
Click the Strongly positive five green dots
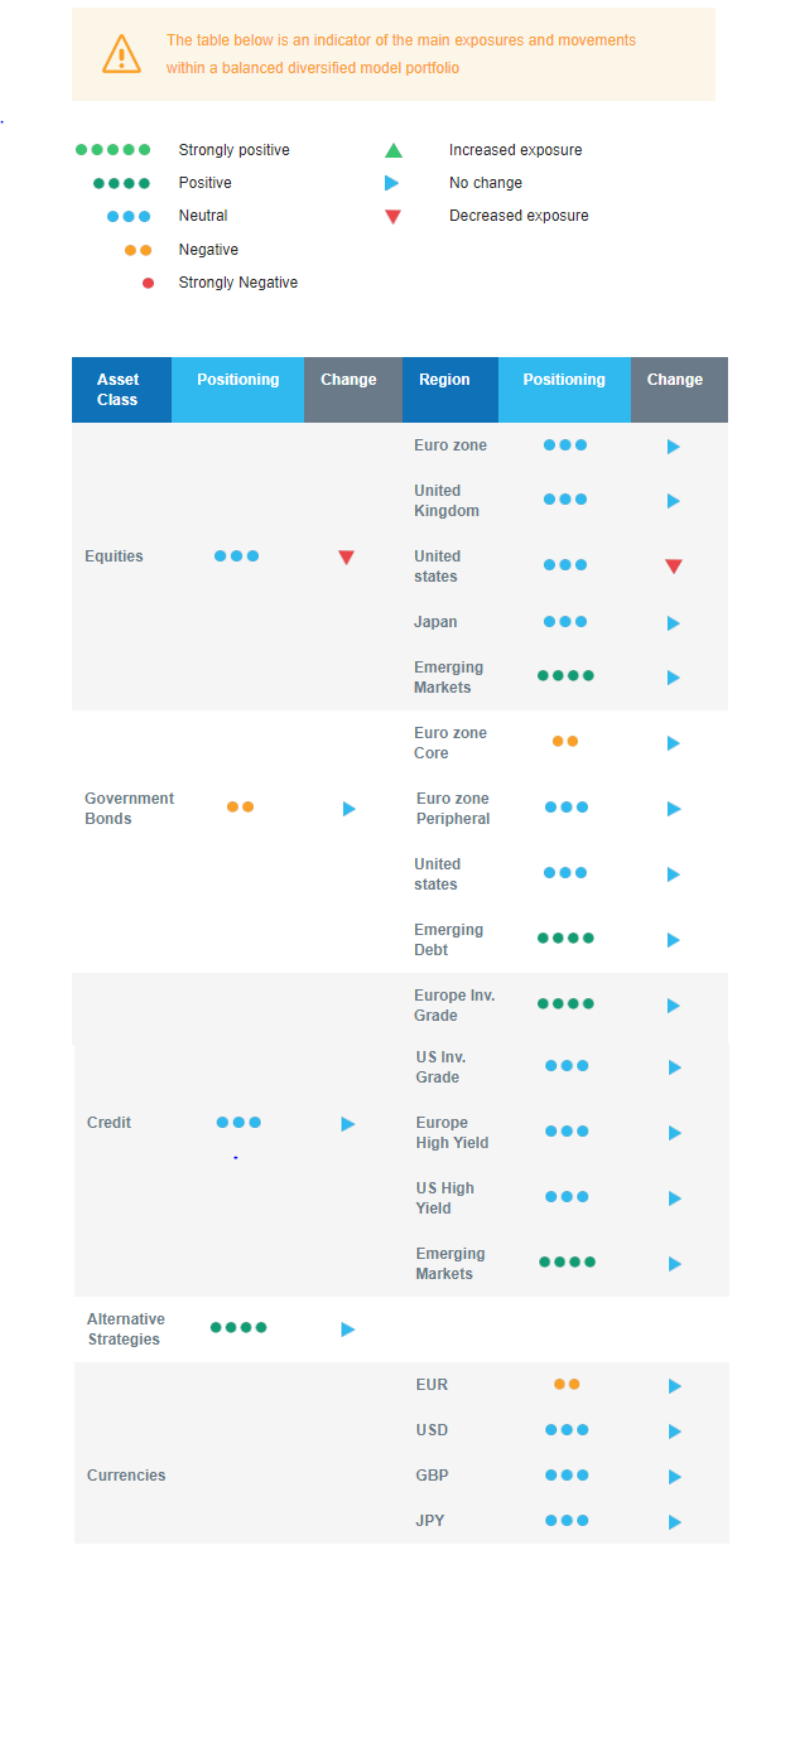point(113,150)
